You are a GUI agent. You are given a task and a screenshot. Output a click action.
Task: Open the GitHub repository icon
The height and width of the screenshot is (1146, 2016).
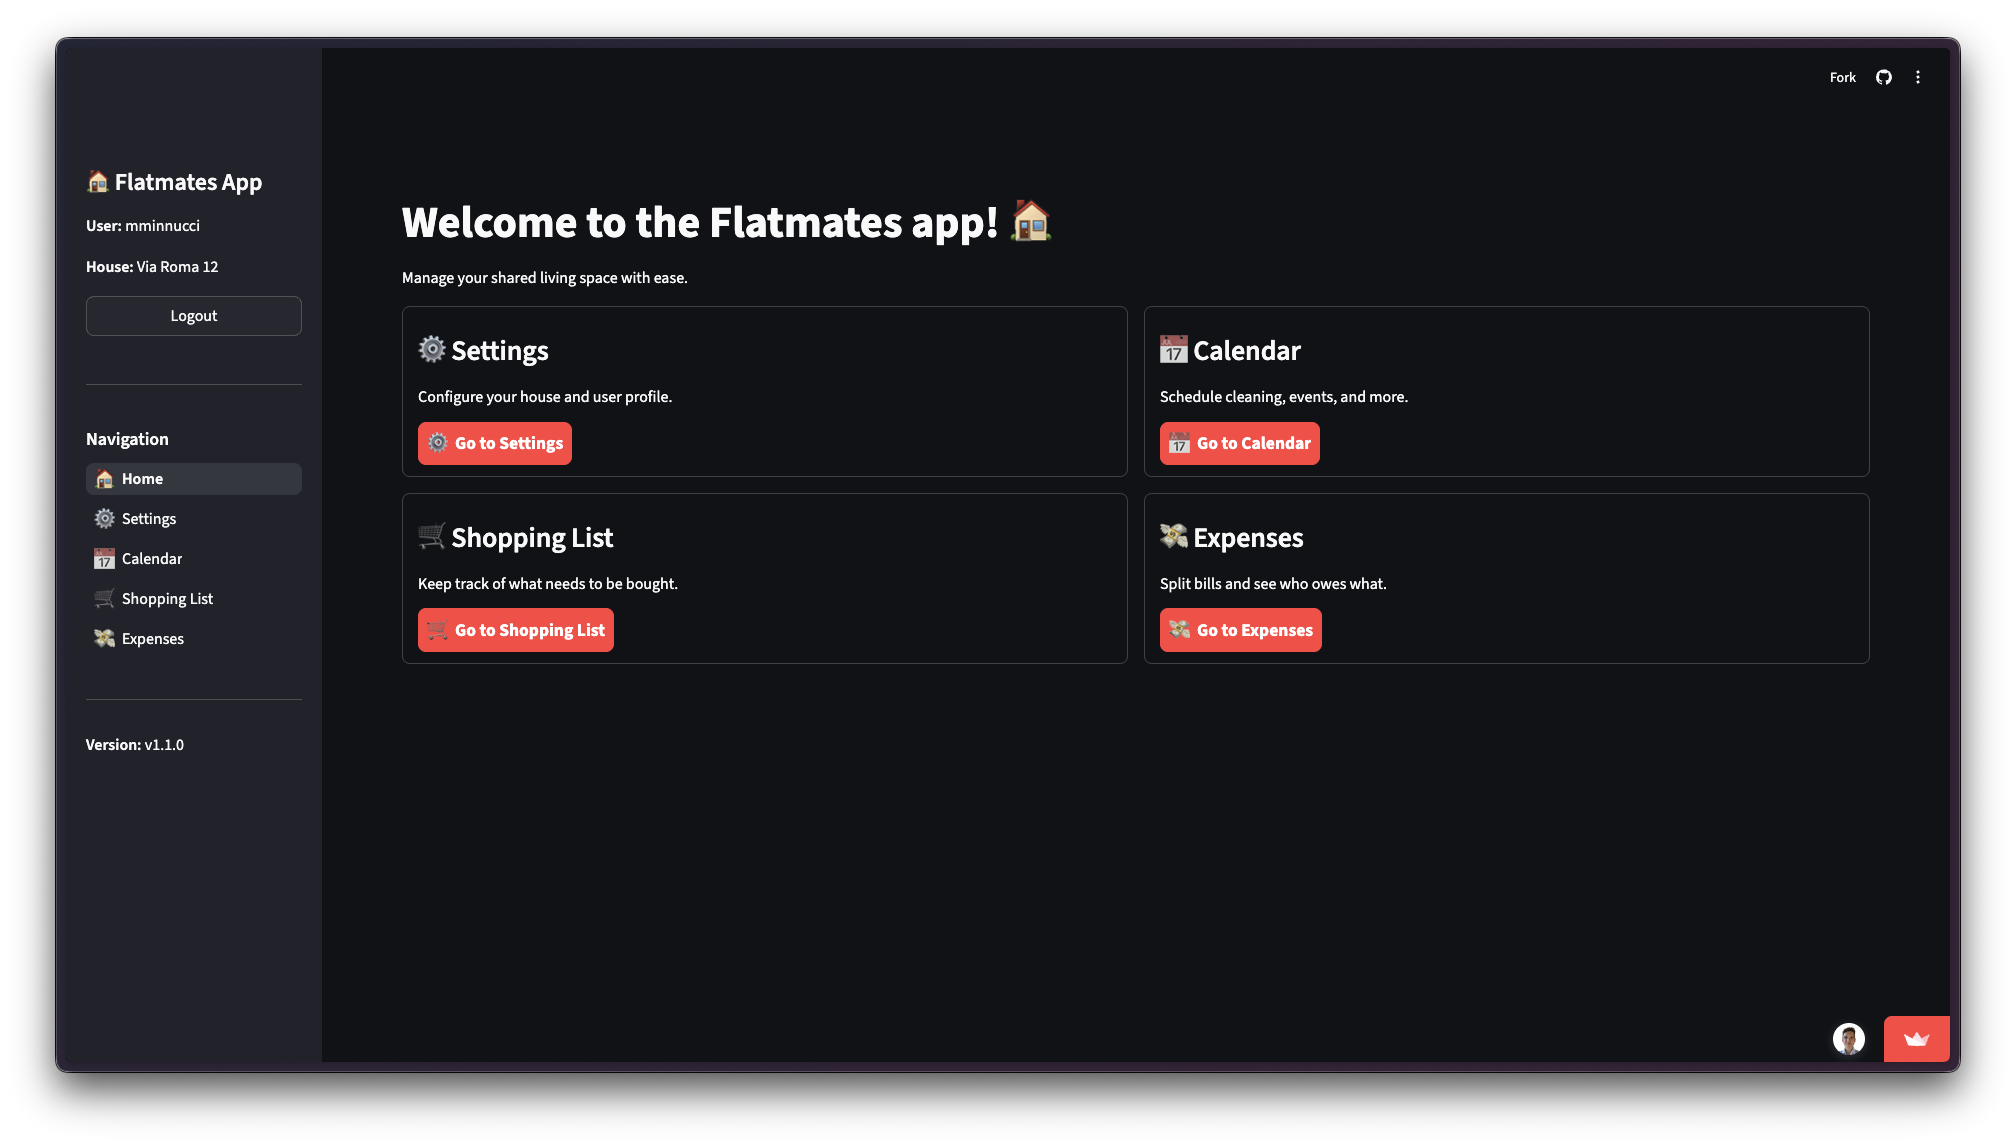tap(1883, 76)
